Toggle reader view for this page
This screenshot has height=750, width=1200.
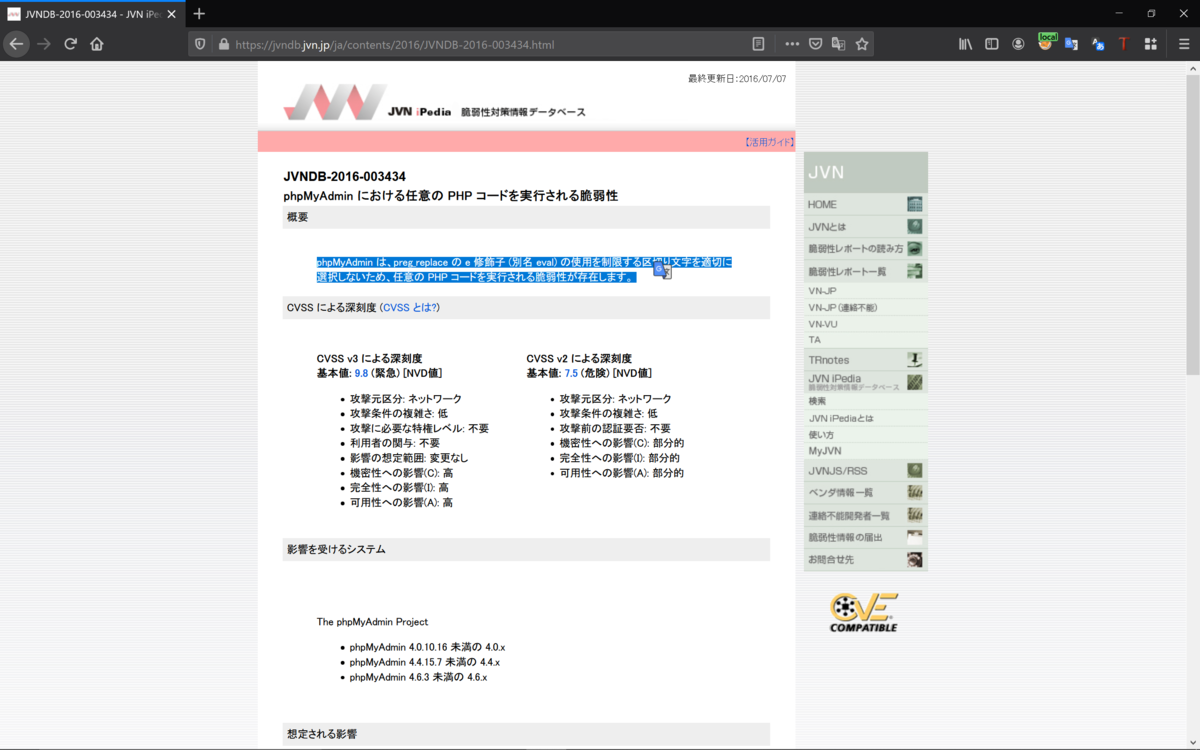(758, 44)
